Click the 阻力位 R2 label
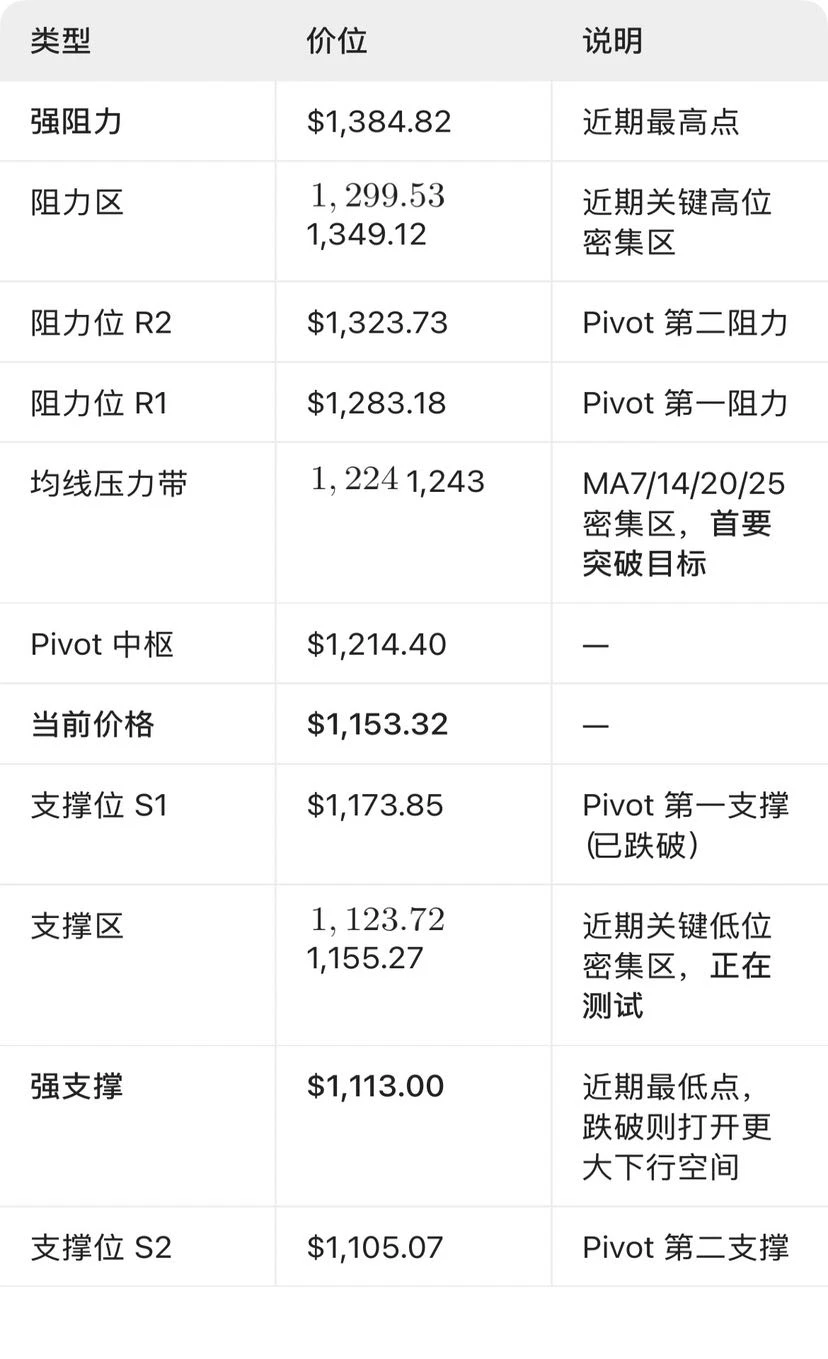This screenshot has height=1359, width=828. click(x=101, y=323)
